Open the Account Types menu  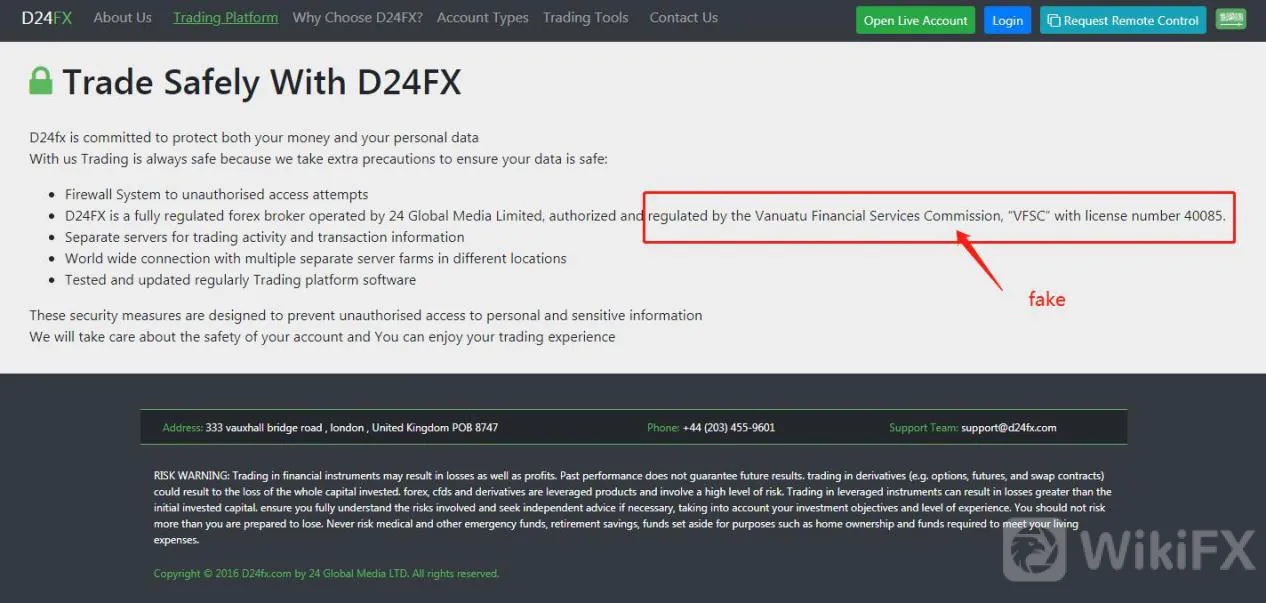click(x=483, y=18)
